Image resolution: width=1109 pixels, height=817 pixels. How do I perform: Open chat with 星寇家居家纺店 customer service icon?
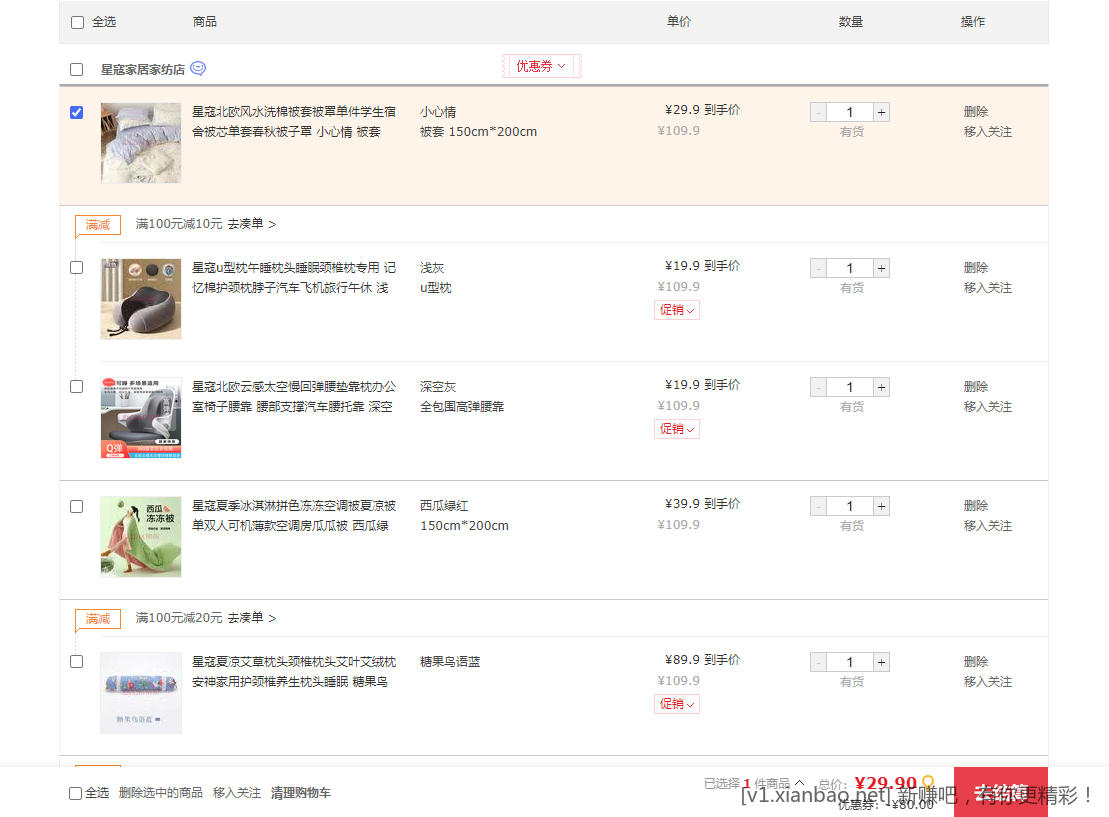point(198,68)
